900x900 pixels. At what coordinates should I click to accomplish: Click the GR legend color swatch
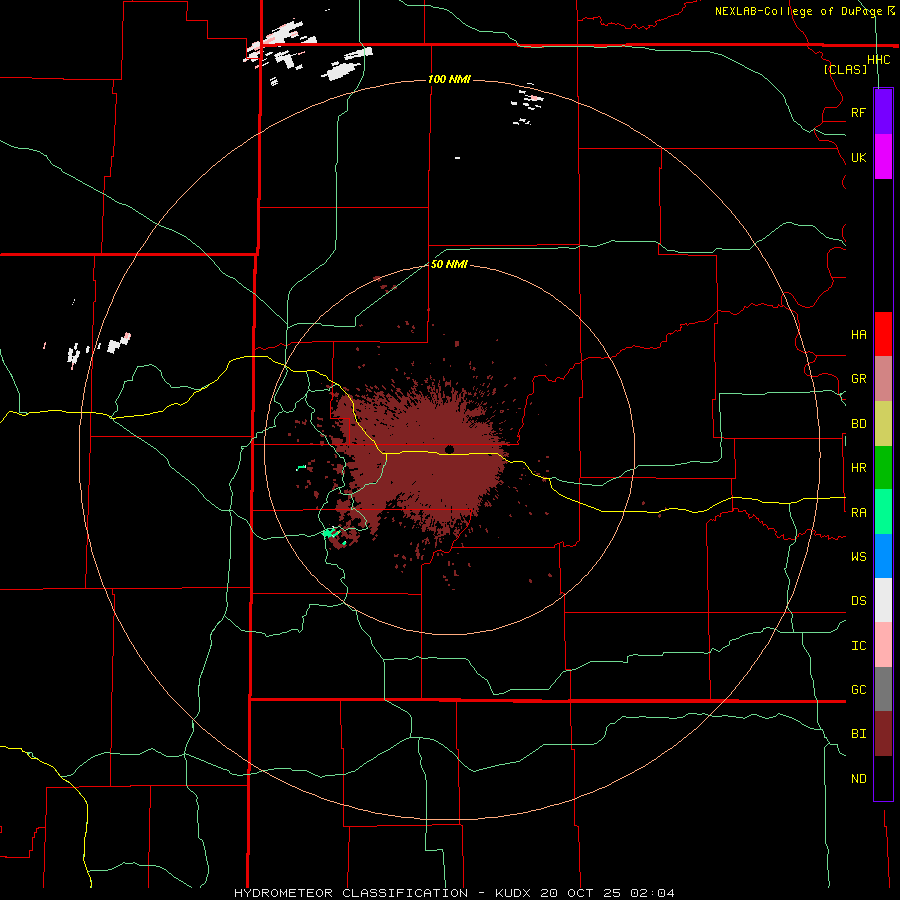pyautogui.click(x=883, y=378)
